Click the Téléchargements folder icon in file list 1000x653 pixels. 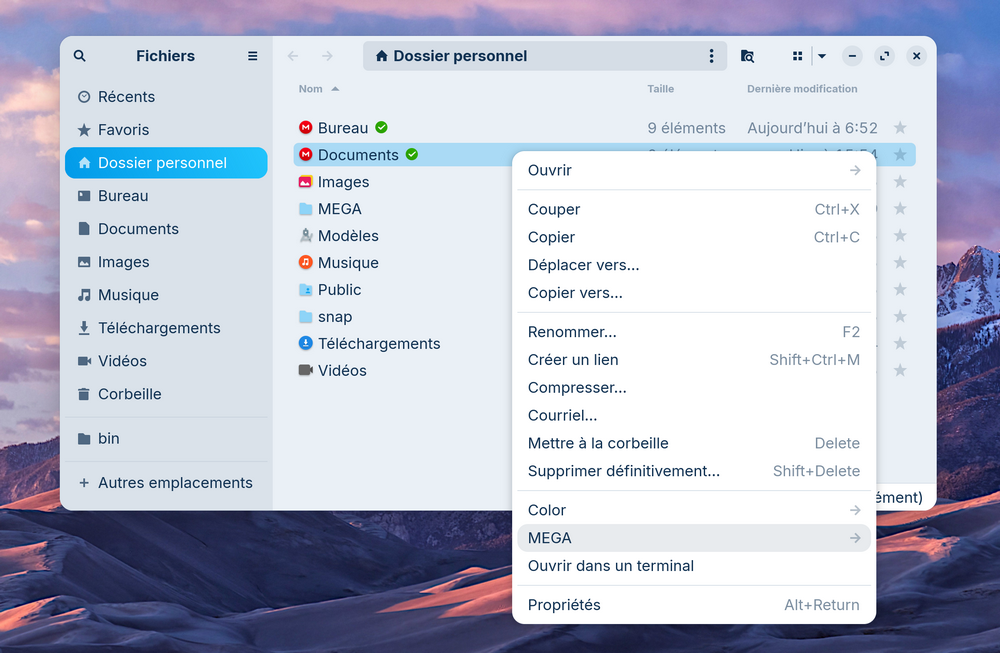306,343
